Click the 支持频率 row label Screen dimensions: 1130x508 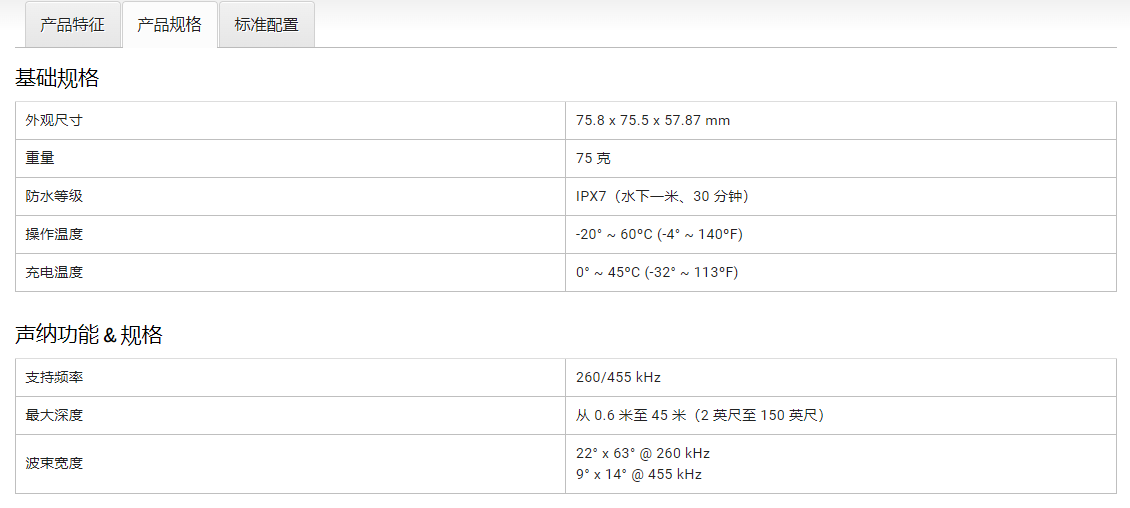(x=54, y=377)
